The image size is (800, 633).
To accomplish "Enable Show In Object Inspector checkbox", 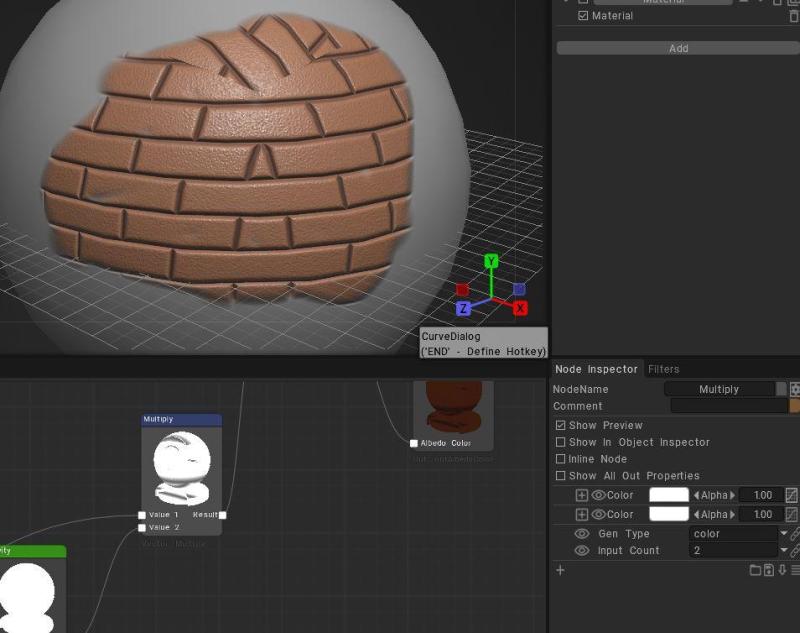I will (x=560, y=442).
